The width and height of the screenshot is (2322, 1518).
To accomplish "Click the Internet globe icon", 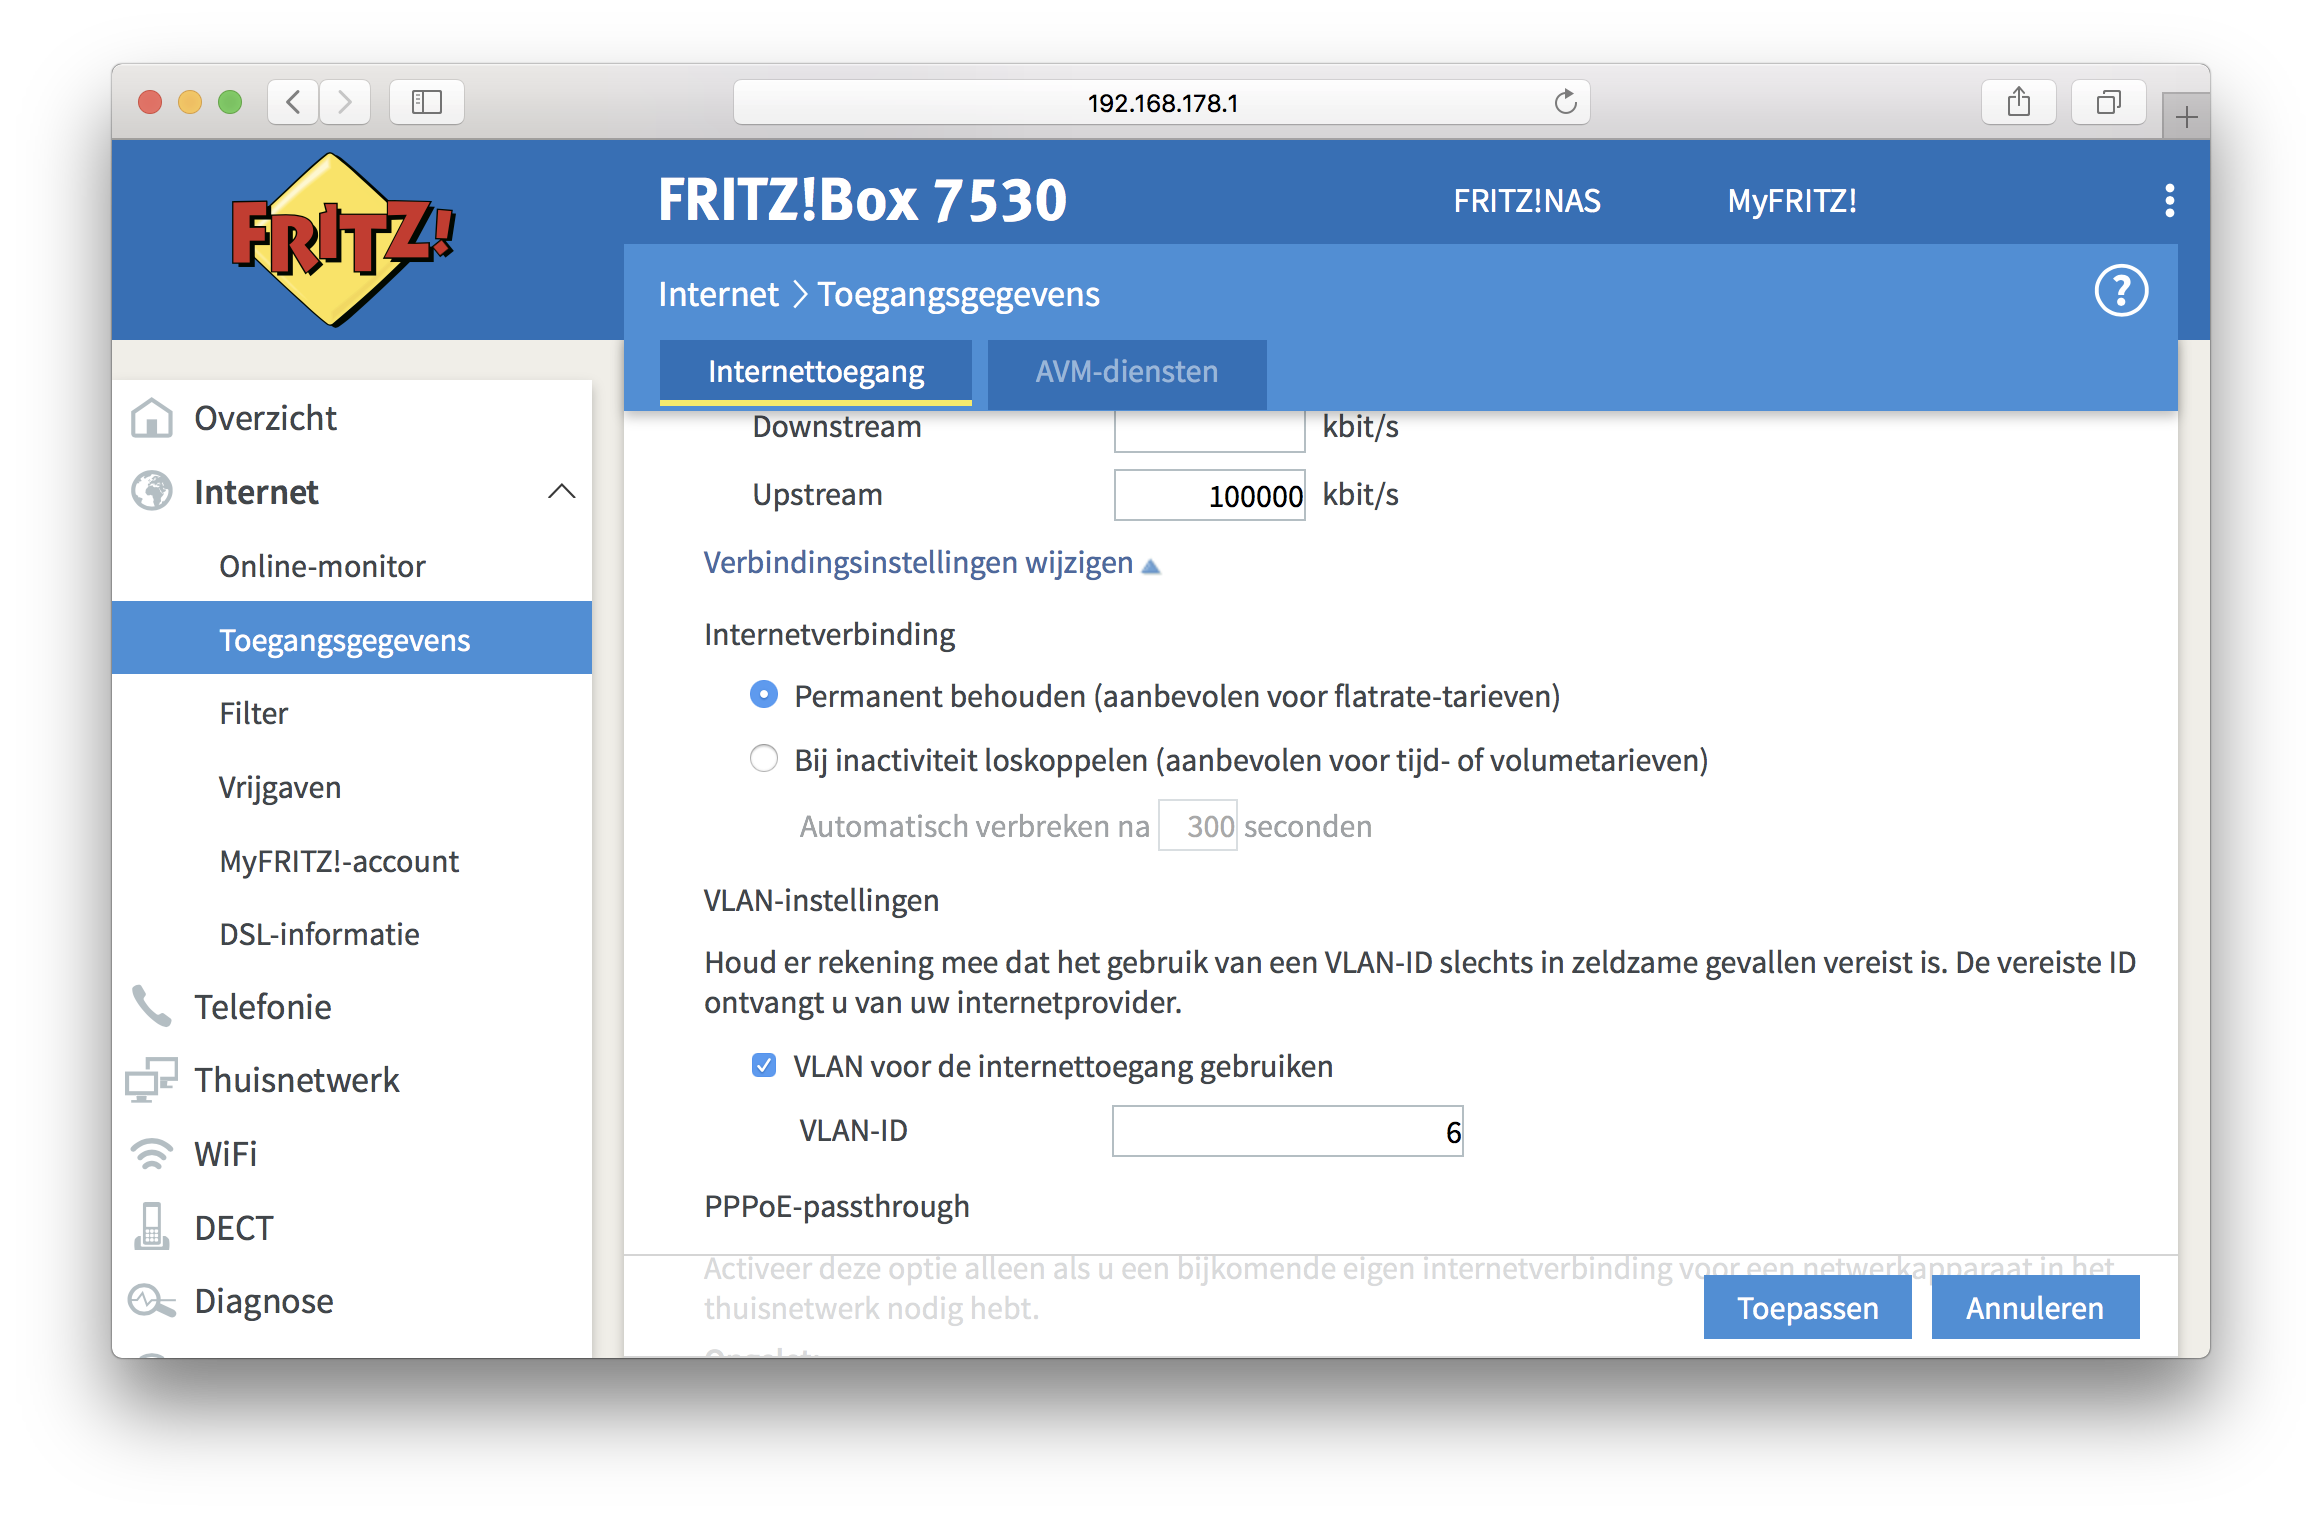I will pos(152,491).
